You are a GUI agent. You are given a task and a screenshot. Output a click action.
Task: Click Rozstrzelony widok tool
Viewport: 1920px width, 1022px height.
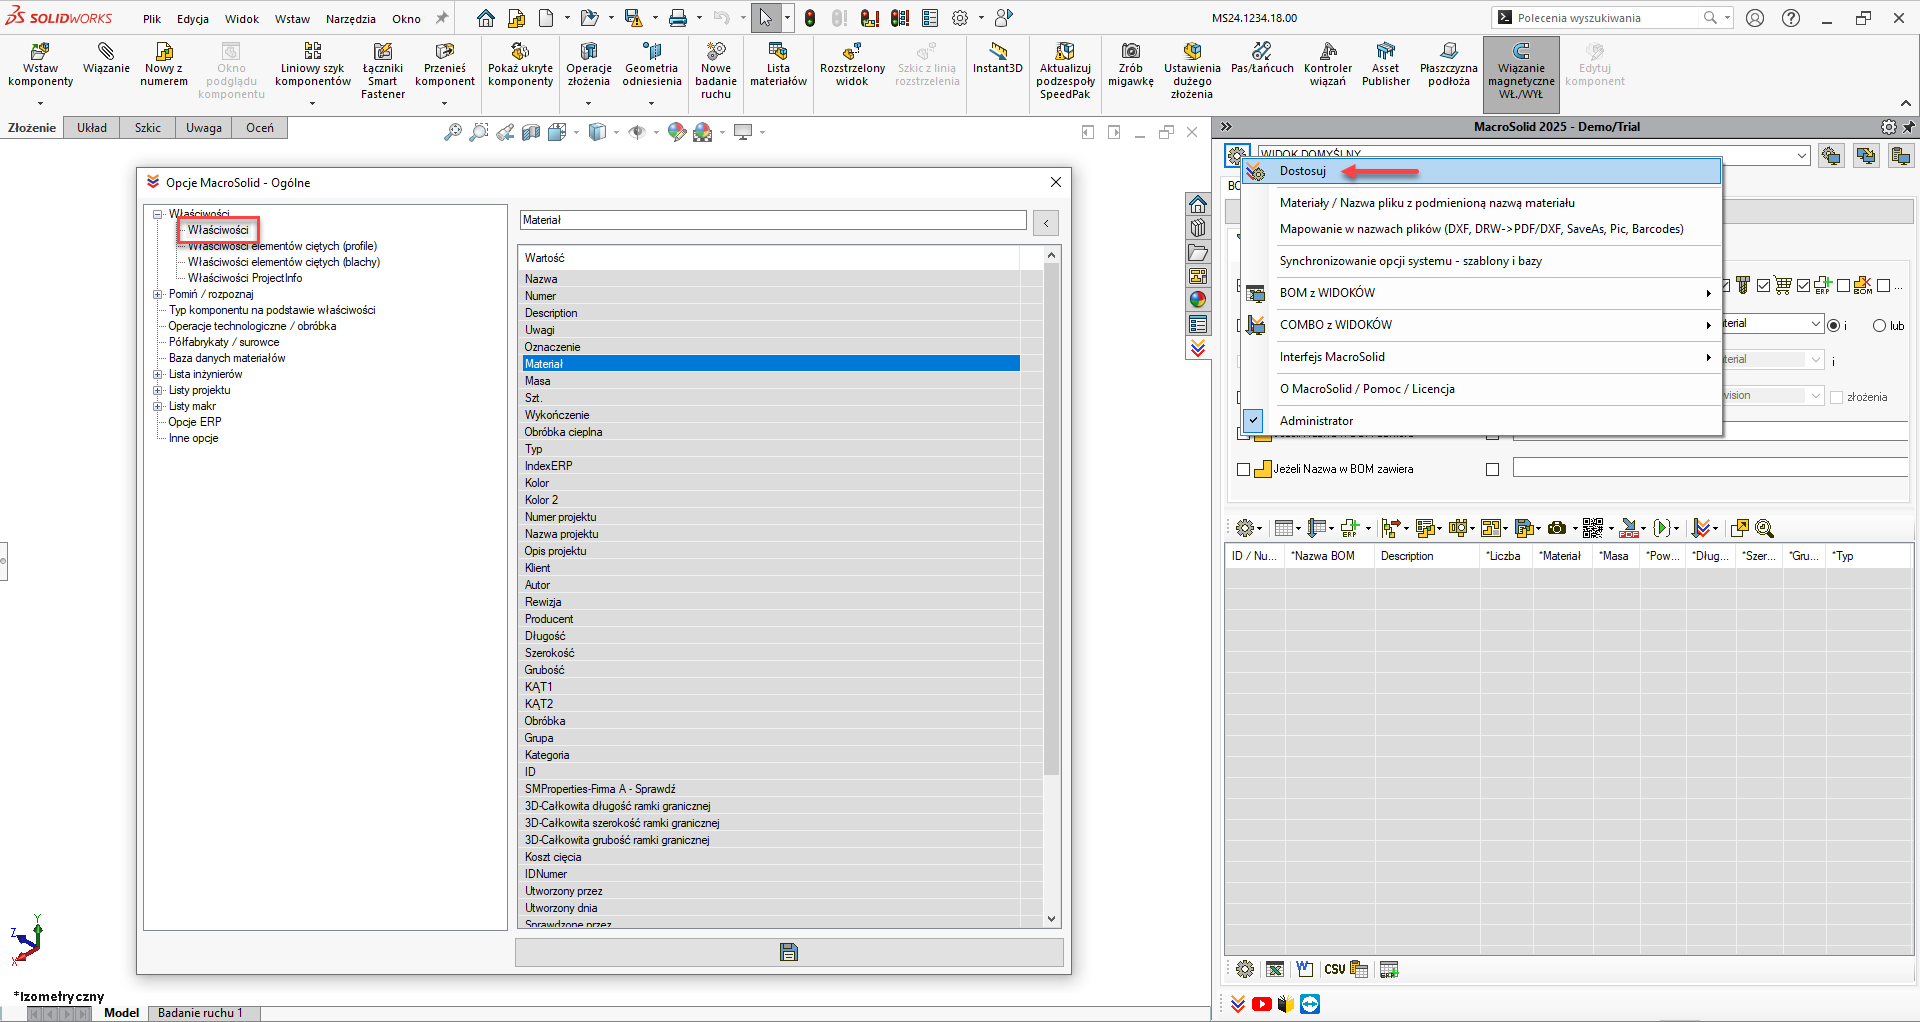pos(852,66)
